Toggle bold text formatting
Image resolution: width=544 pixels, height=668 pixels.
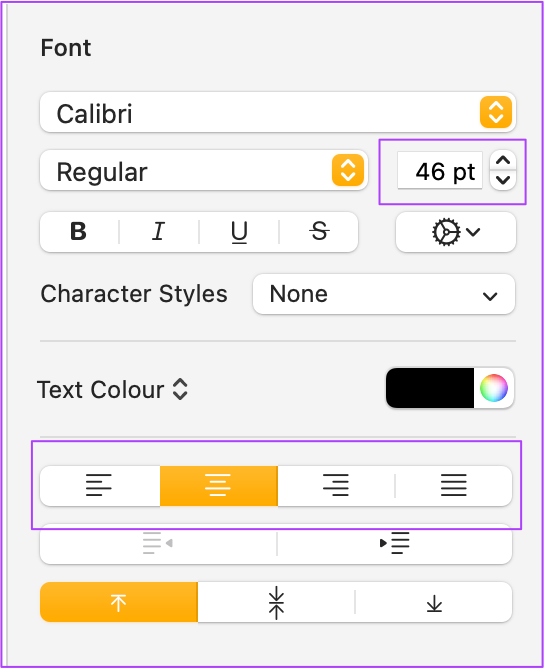(x=79, y=232)
